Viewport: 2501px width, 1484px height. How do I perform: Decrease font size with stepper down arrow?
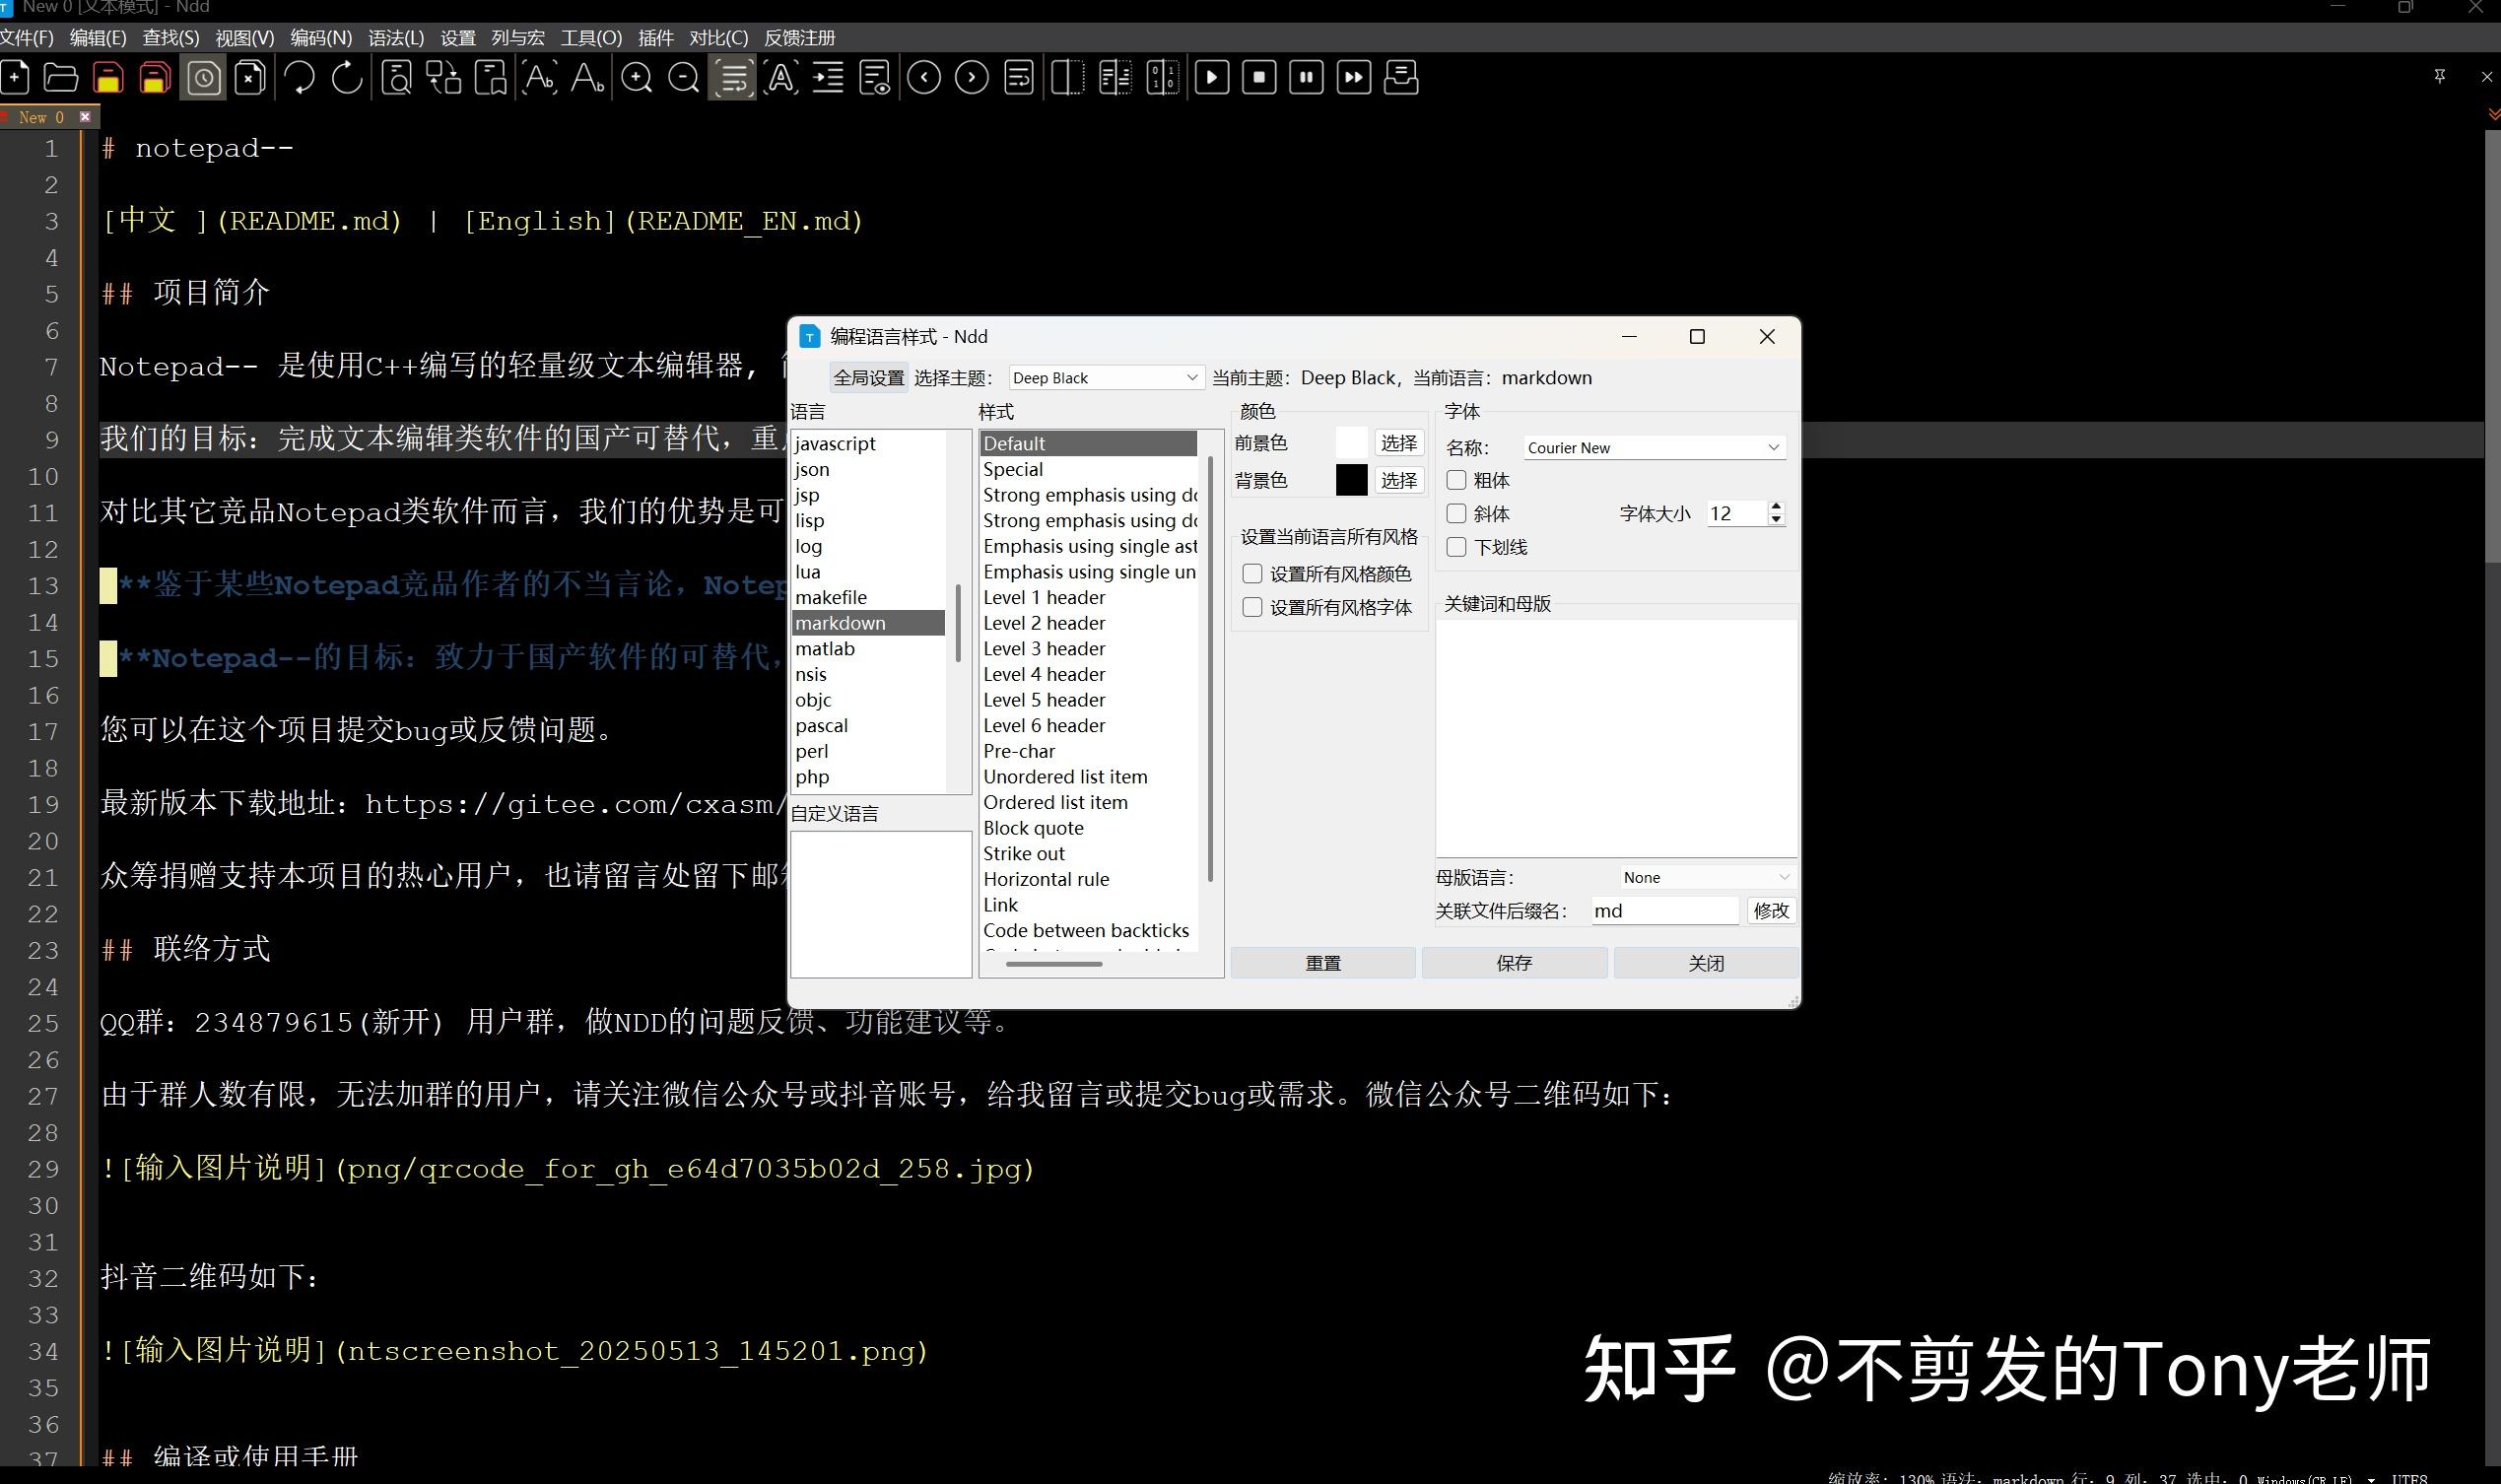(1776, 519)
